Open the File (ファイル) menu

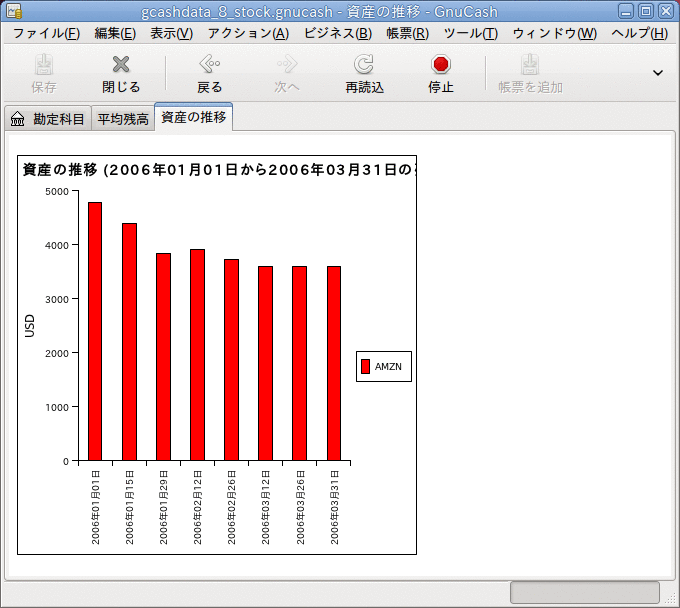(46, 33)
